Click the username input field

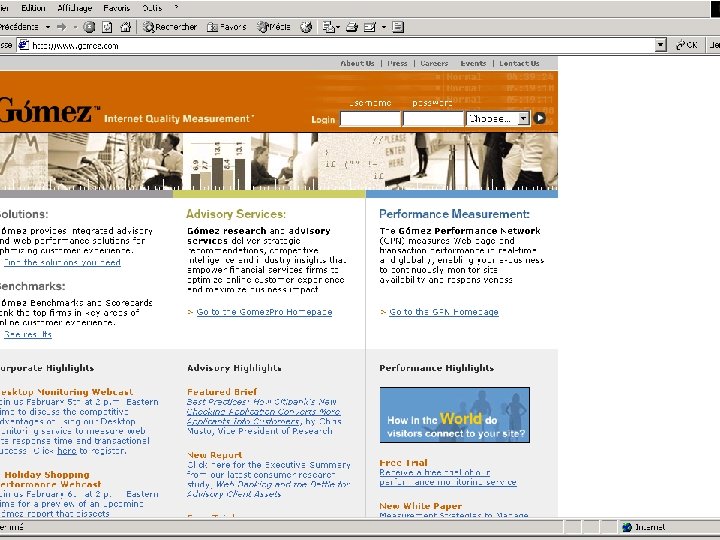pyautogui.click(x=370, y=119)
